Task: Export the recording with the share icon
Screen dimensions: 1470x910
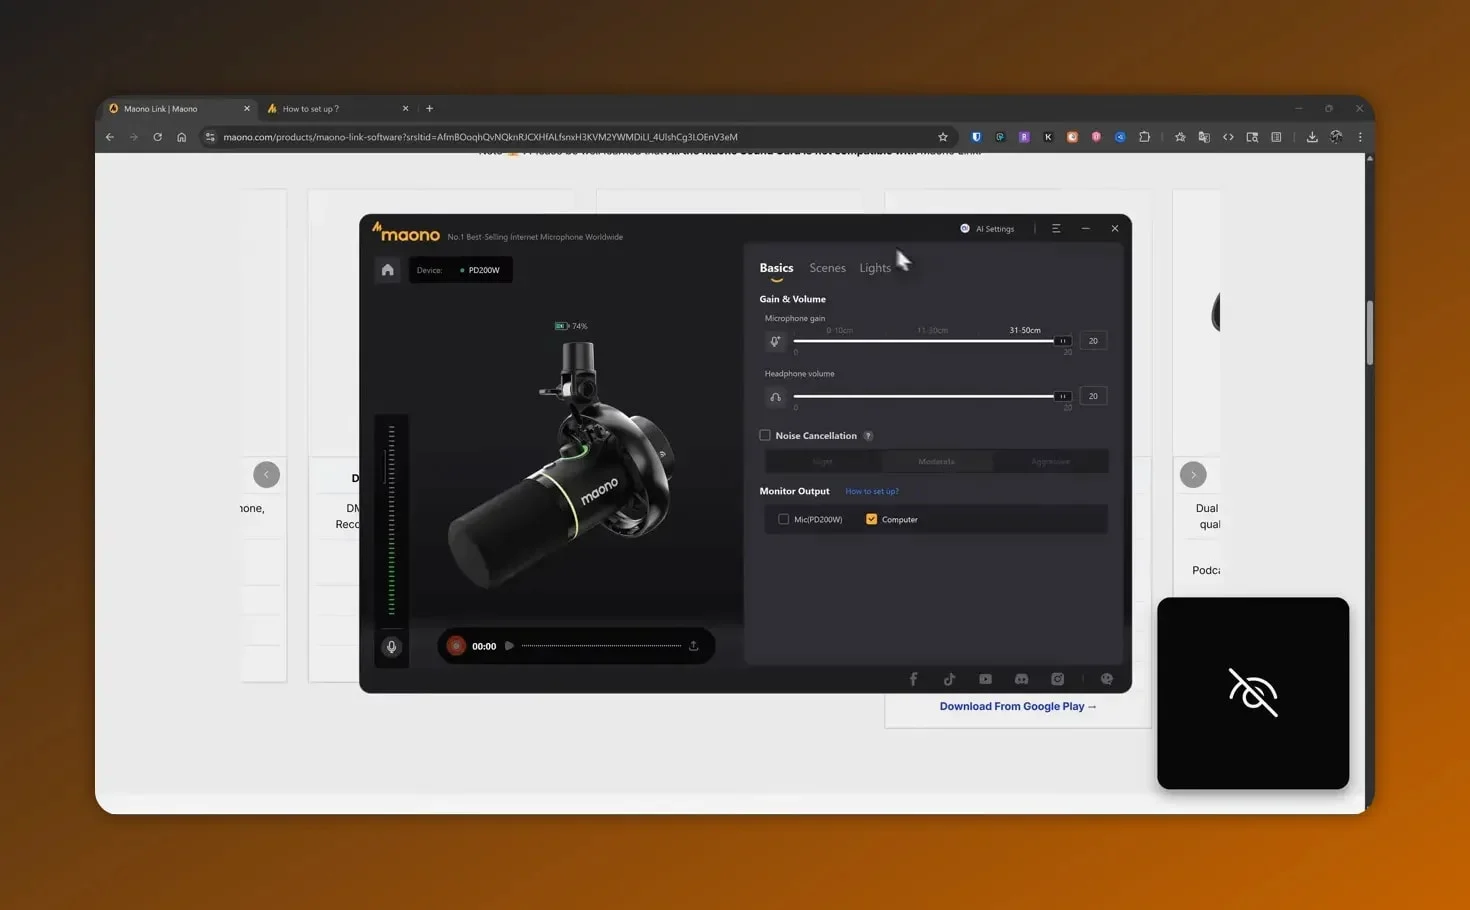Action: coord(693,646)
